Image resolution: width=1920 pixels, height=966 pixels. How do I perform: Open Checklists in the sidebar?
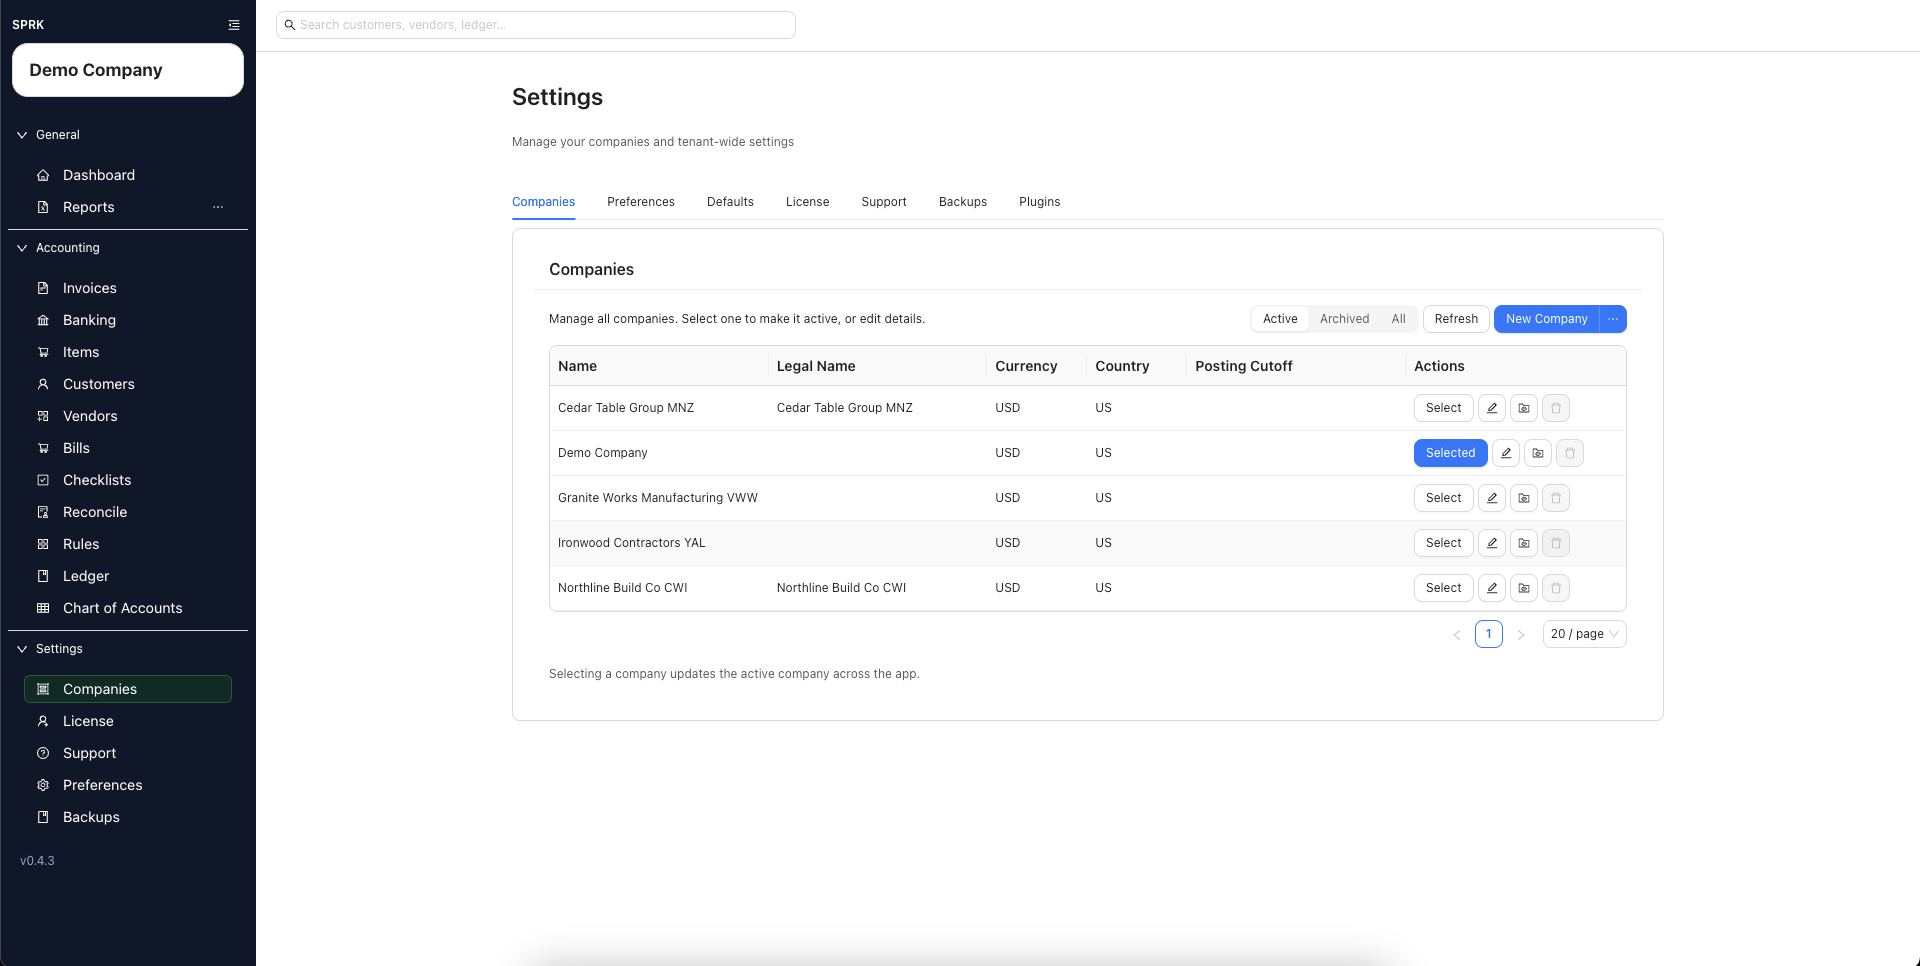point(128,480)
